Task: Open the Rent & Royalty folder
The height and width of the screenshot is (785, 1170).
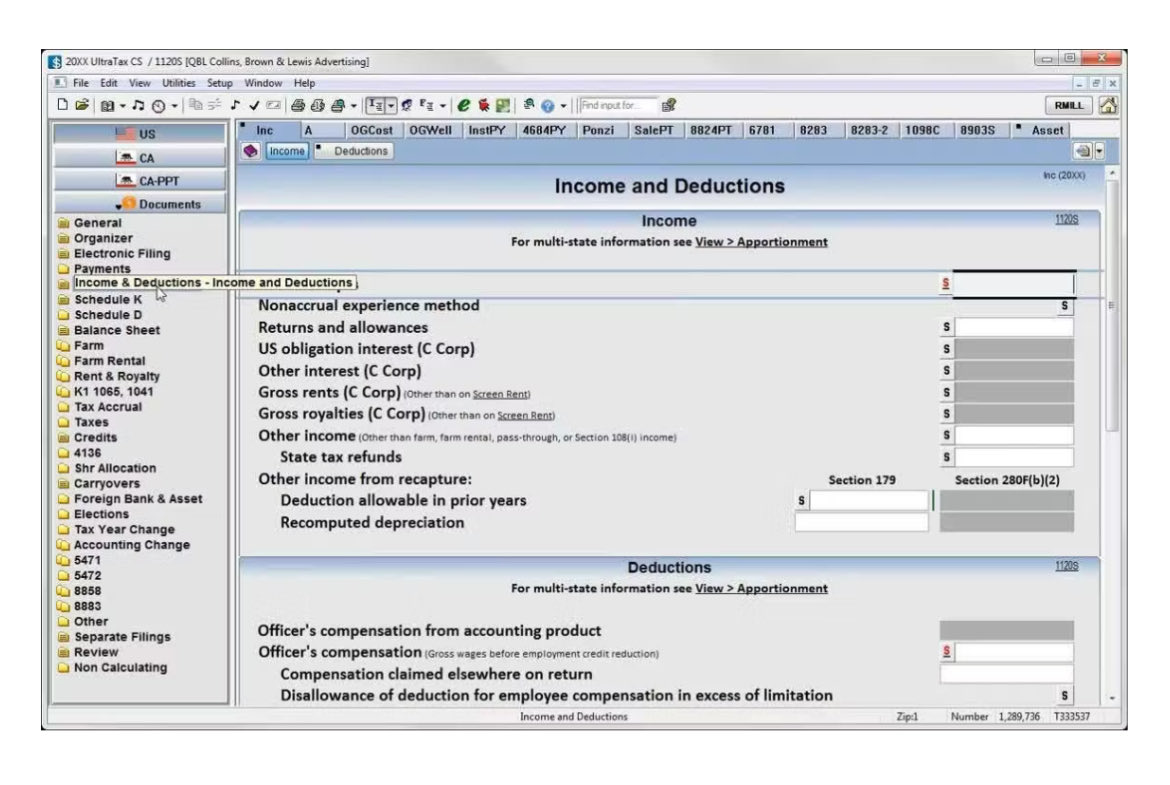Action: pos(116,376)
